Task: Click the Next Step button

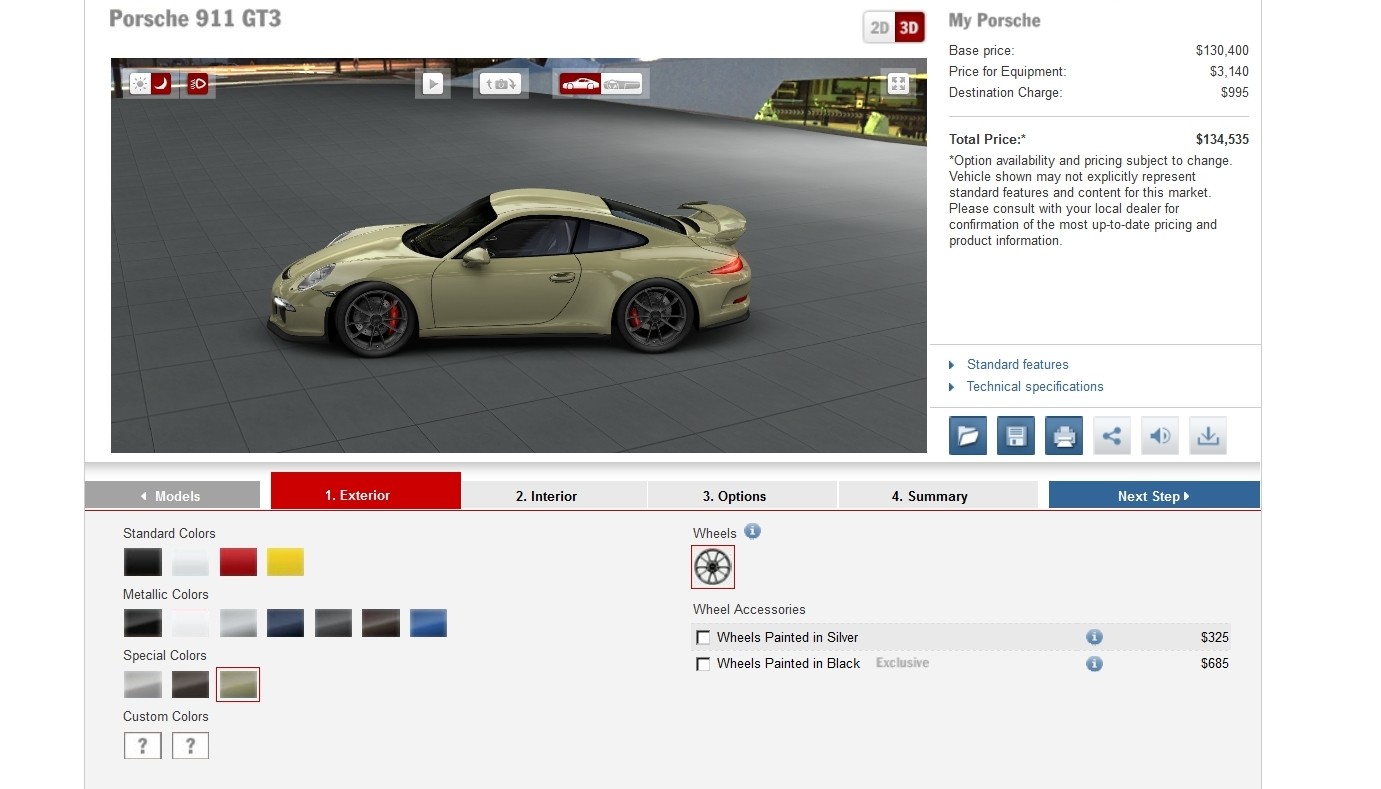Action: [1154, 495]
